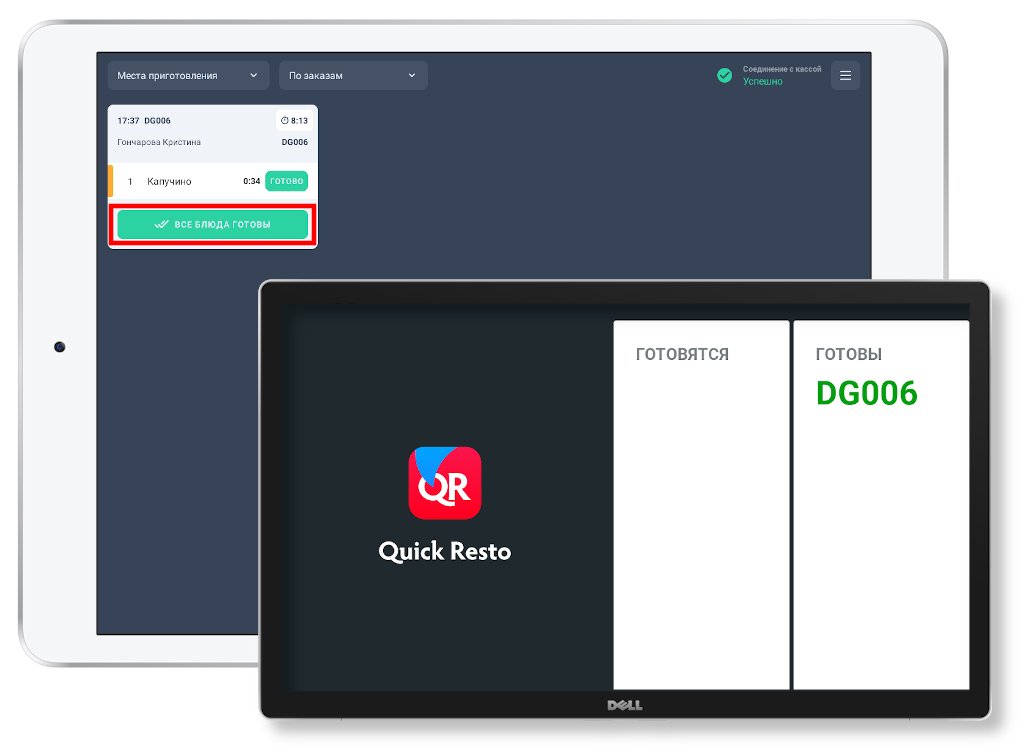Click ready order number DG006 in green
Image resolution: width=1024 pixels, height=753 pixels.
pyautogui.click(x=866, y=394)
